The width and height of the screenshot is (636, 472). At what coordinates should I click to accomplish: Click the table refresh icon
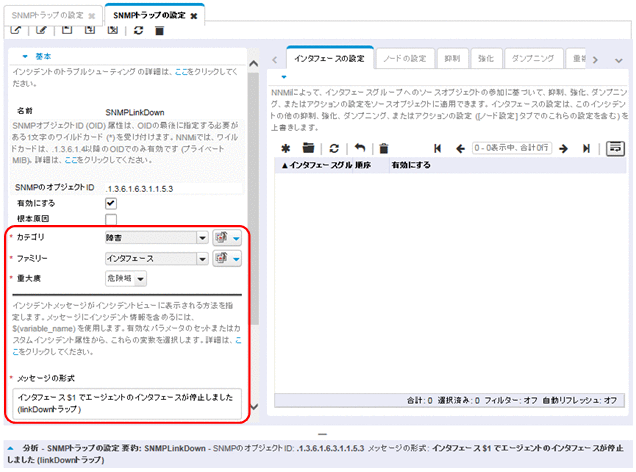point(334,148)
